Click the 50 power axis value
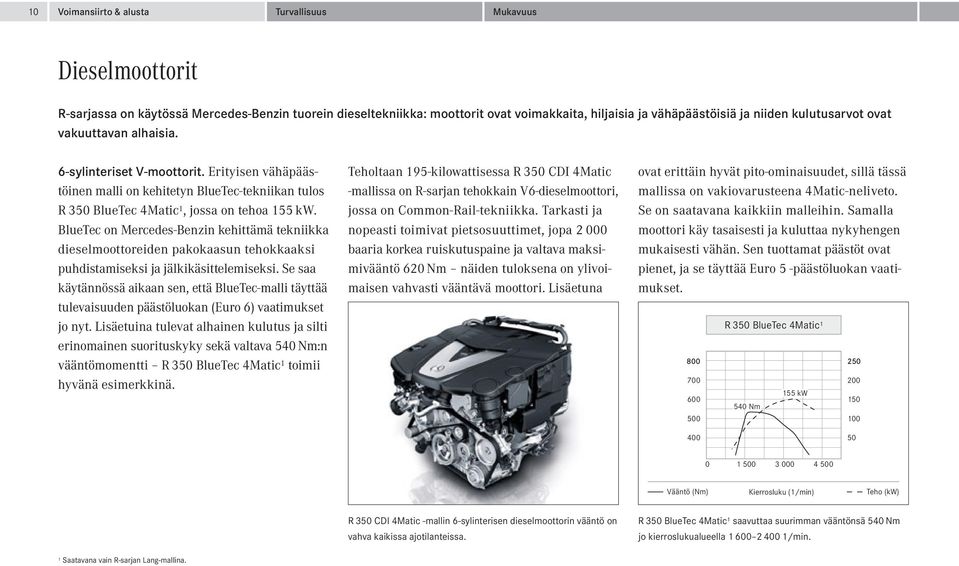959x566 pixels. click(x=851, y=438)
